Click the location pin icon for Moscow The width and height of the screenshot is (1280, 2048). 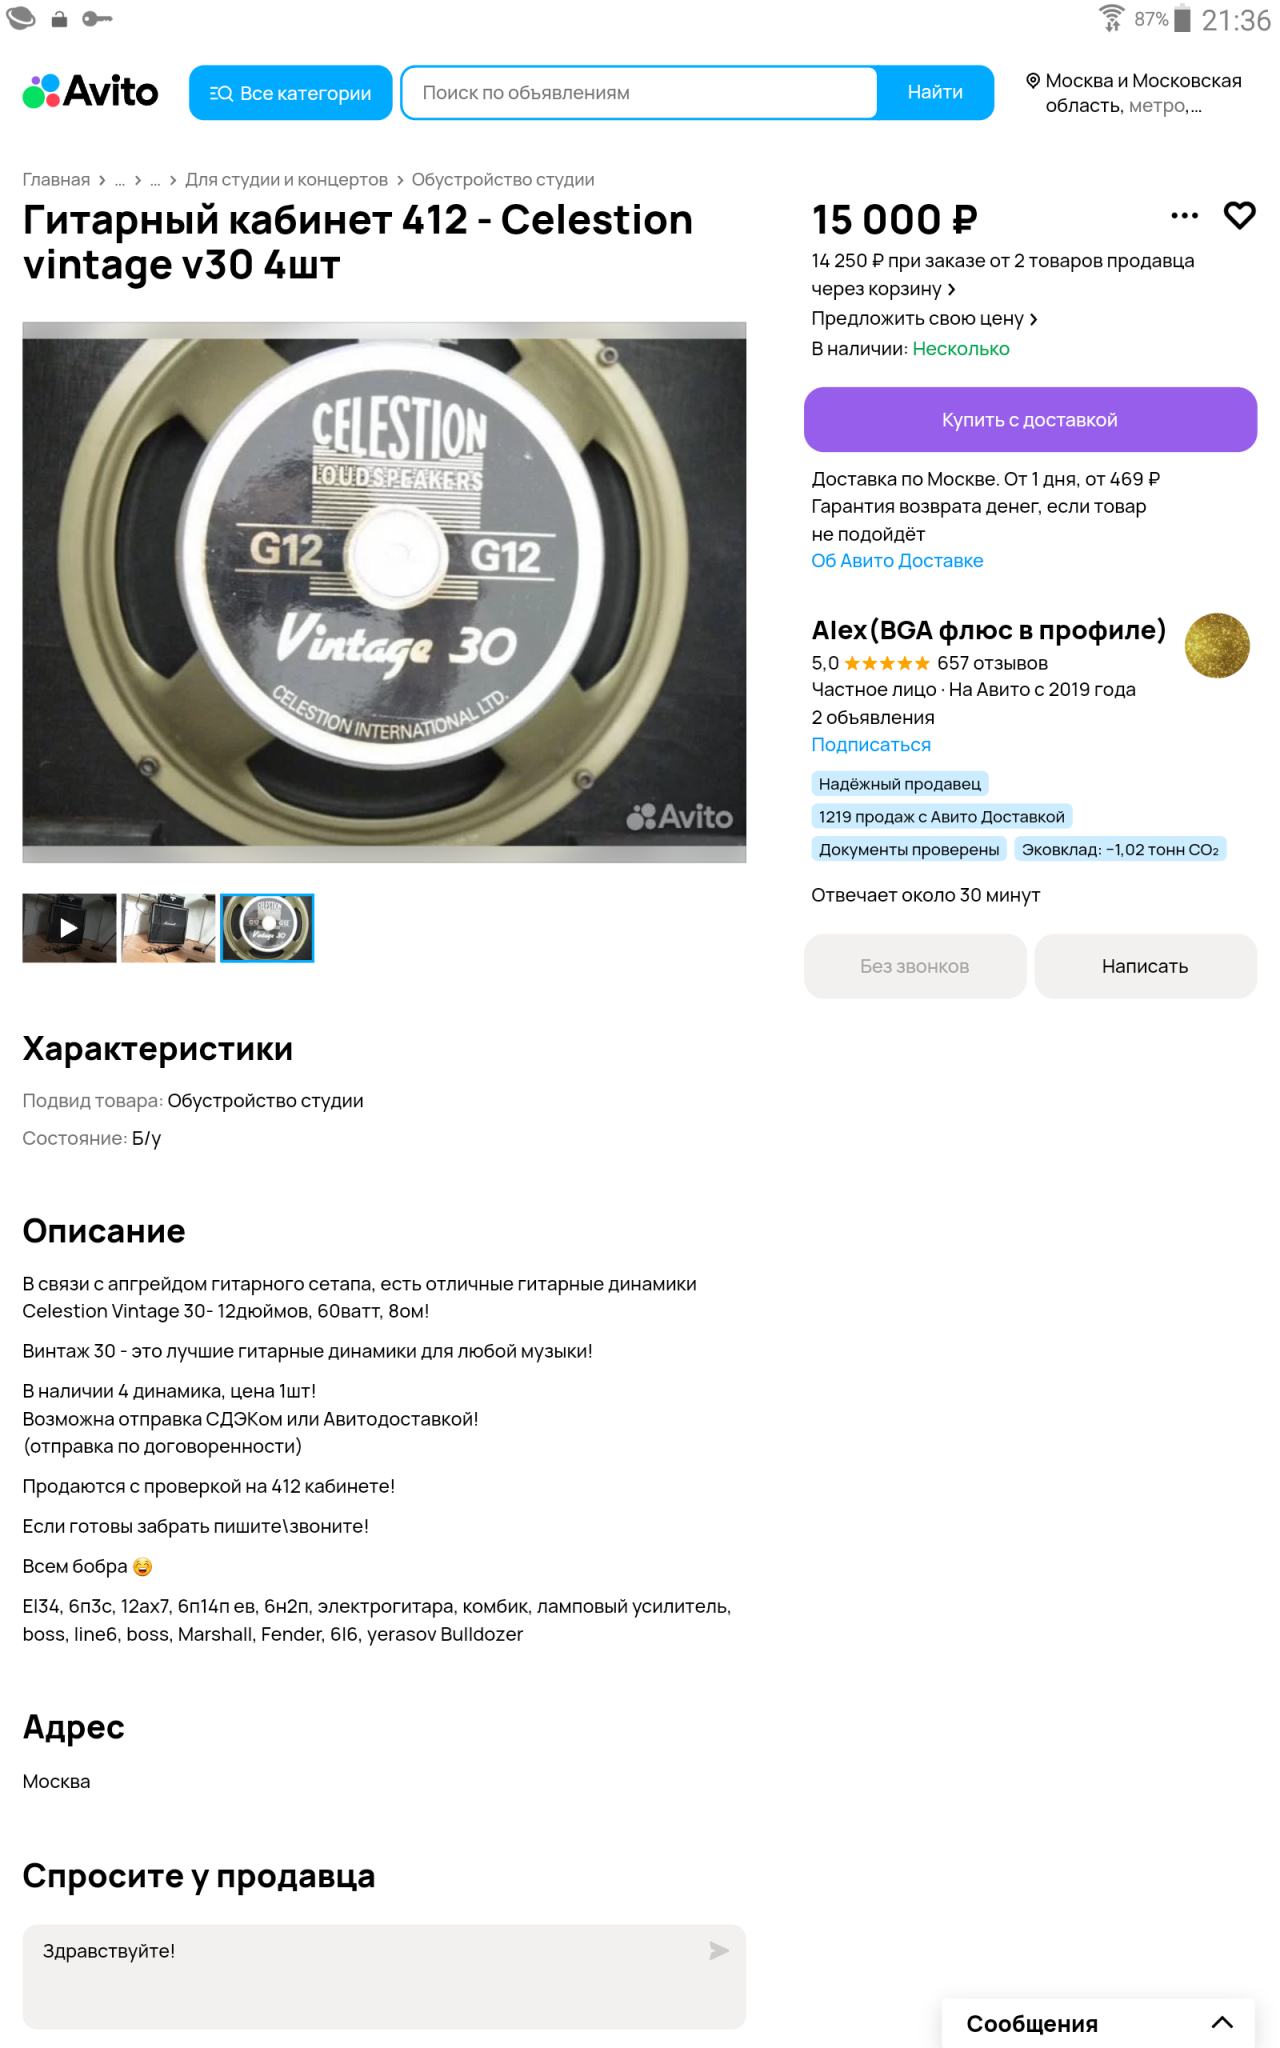(x=1033, y=80)
